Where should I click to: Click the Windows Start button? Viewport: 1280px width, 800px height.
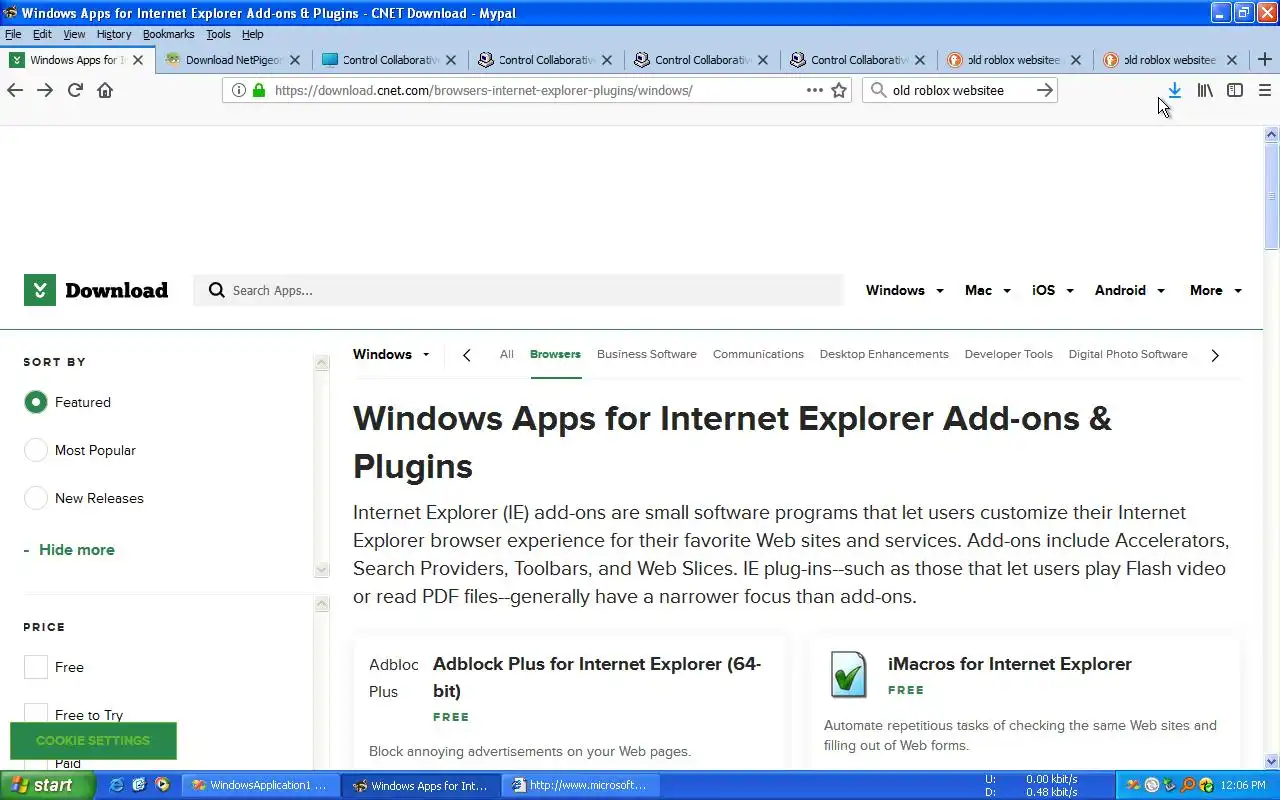tap(47, 785)
